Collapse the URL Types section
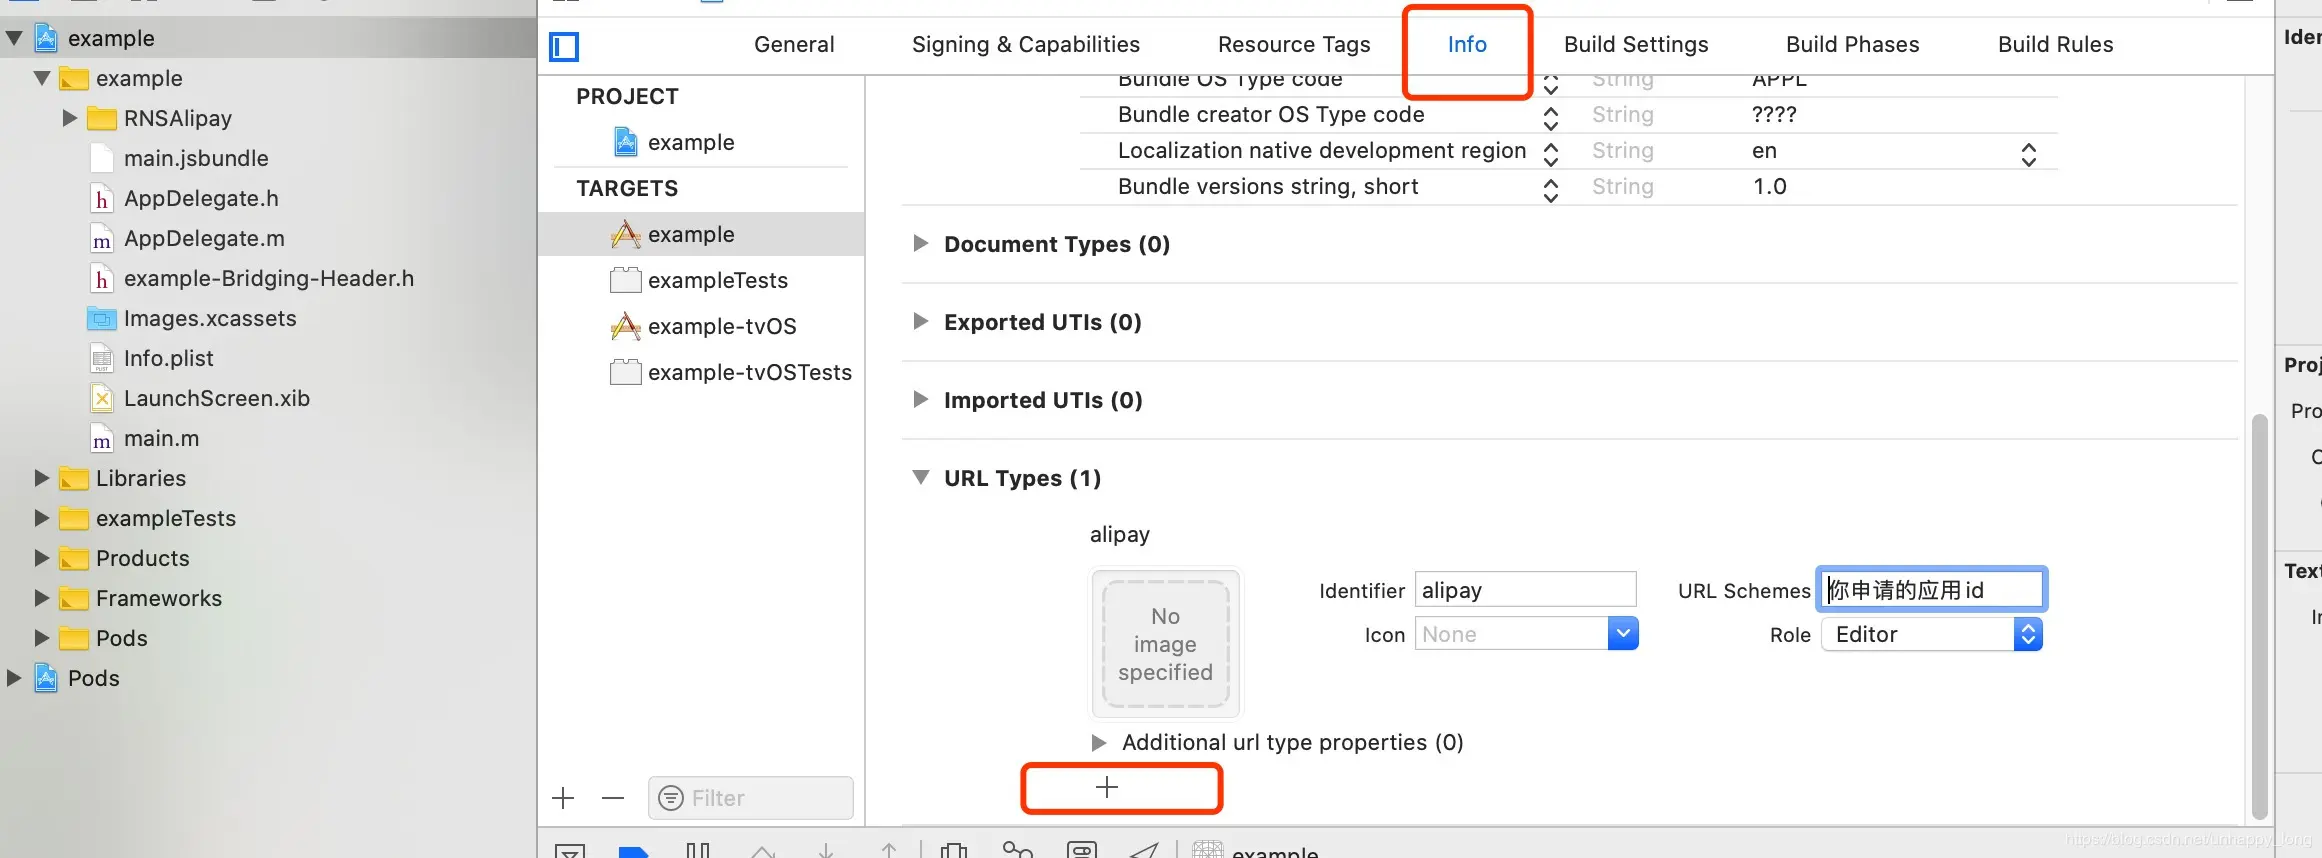Screen dimensions: 2322x858 (x=921, y=478)
